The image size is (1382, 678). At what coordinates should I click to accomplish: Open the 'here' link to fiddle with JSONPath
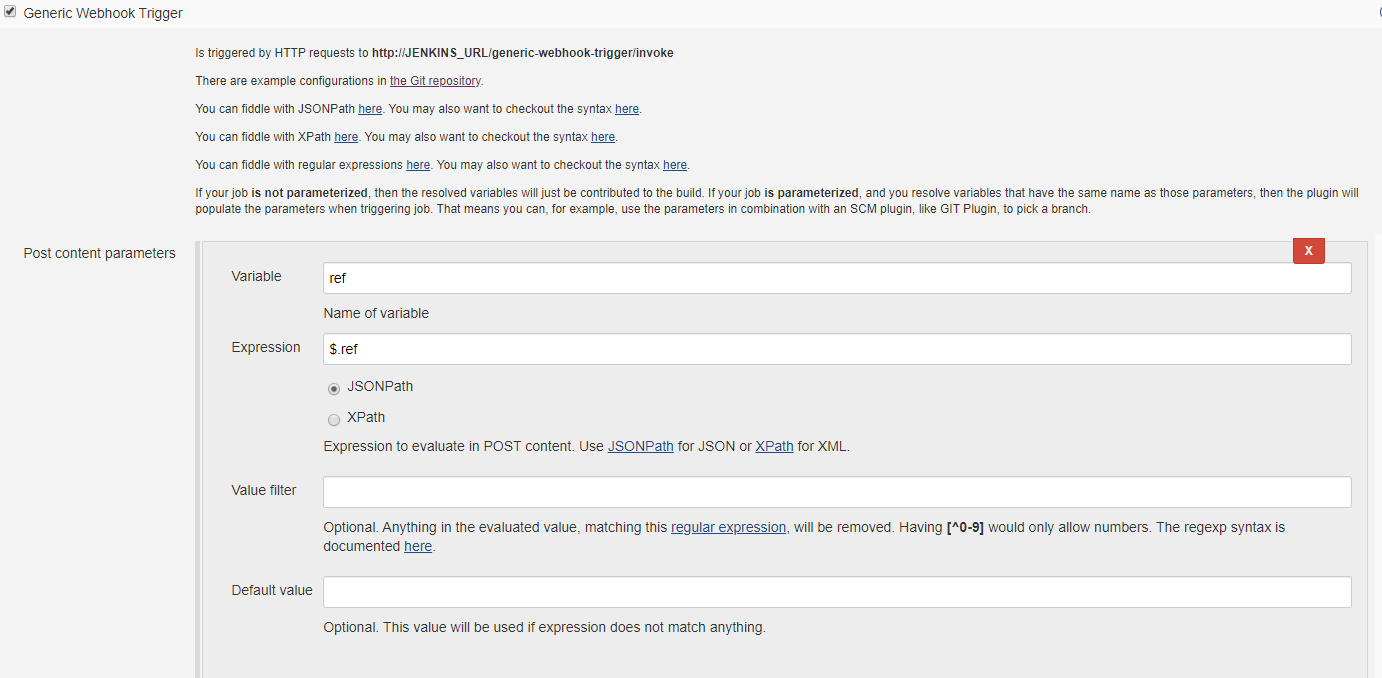370,109
